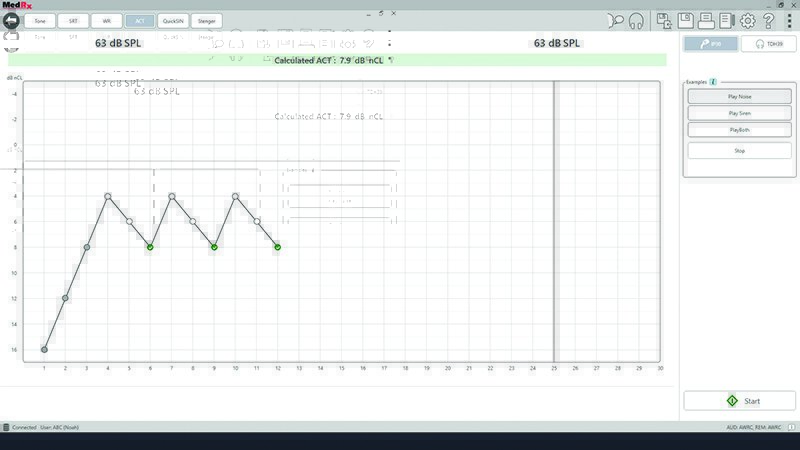Click the AUD: AWRC REM: AWRC status text

point(754,428)
